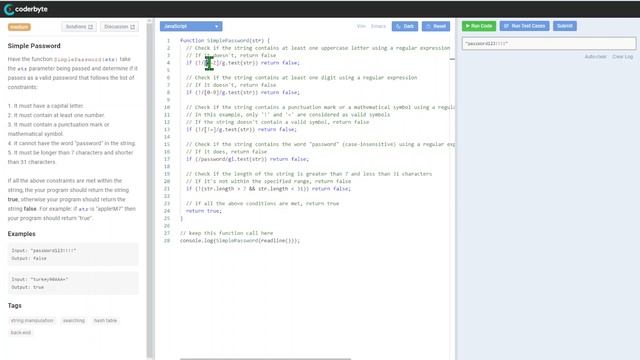Screen dimensions: 640x360
Task: Click constraint "It must have a capital letter"
Action: pos(45,106)
